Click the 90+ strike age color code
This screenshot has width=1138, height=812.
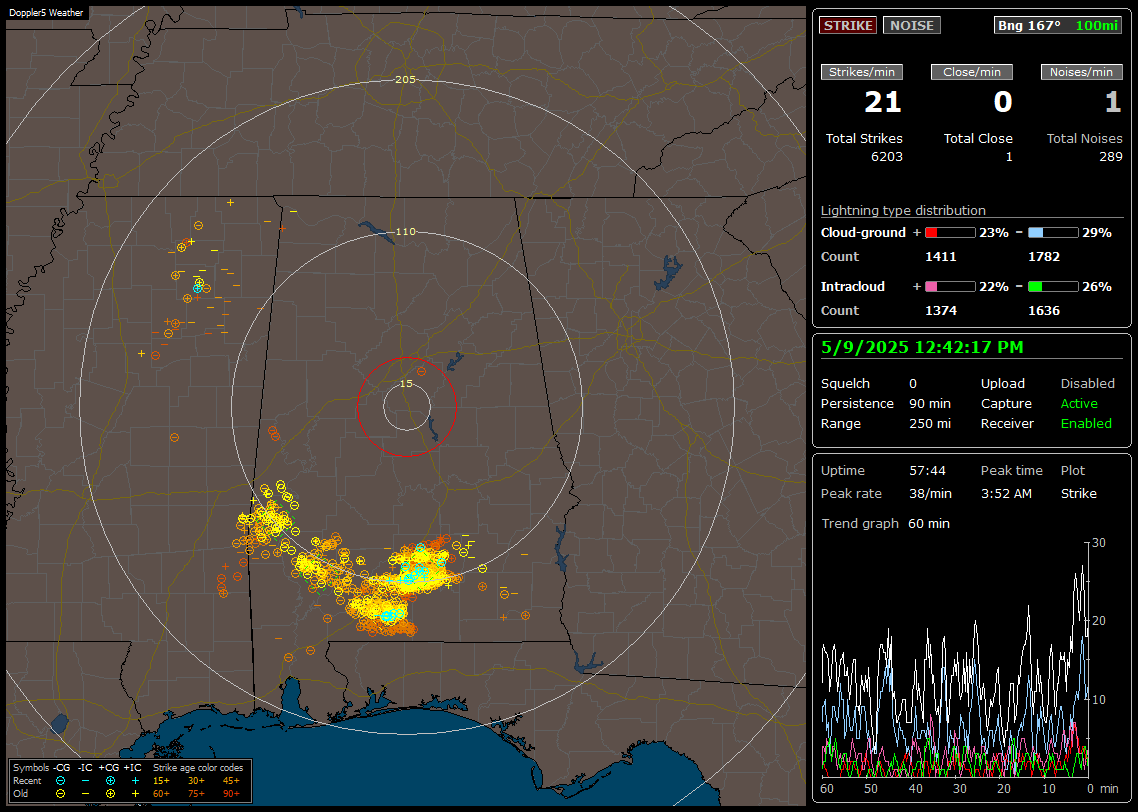231,794
